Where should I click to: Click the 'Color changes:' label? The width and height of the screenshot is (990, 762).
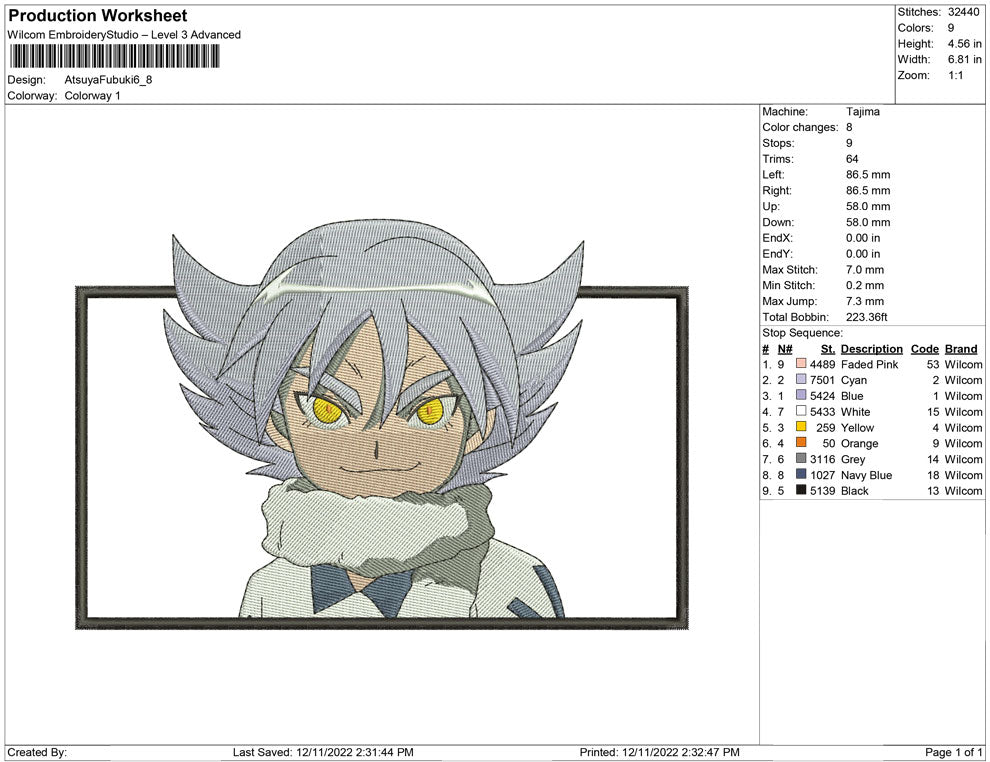800,127
